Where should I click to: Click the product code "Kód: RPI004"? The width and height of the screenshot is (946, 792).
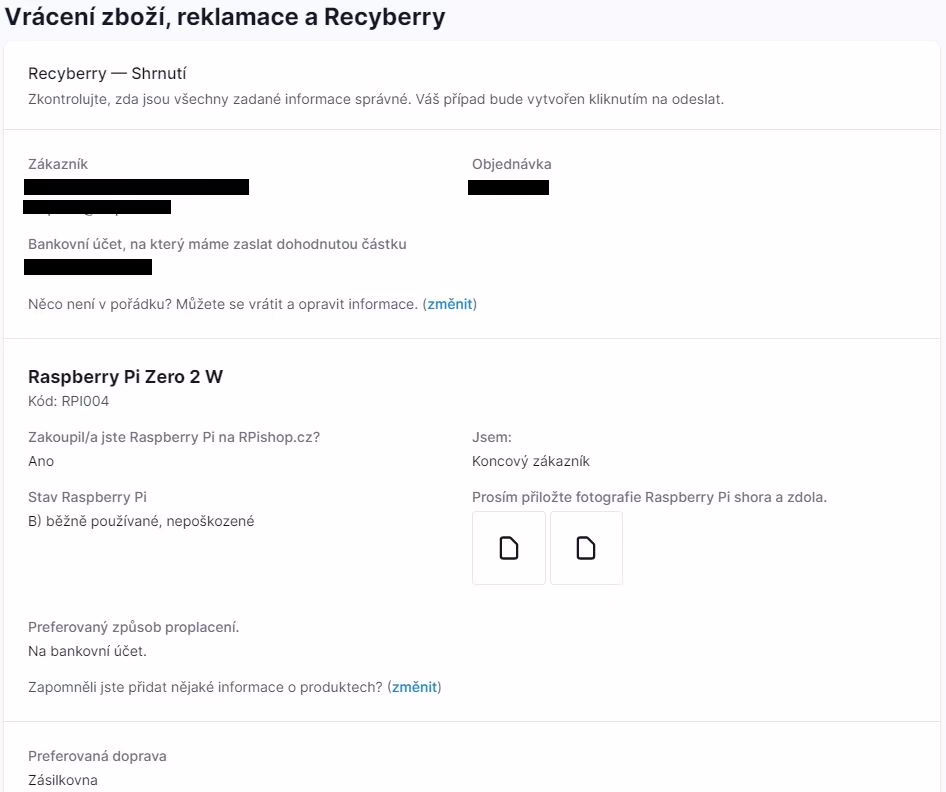point(68,401)
